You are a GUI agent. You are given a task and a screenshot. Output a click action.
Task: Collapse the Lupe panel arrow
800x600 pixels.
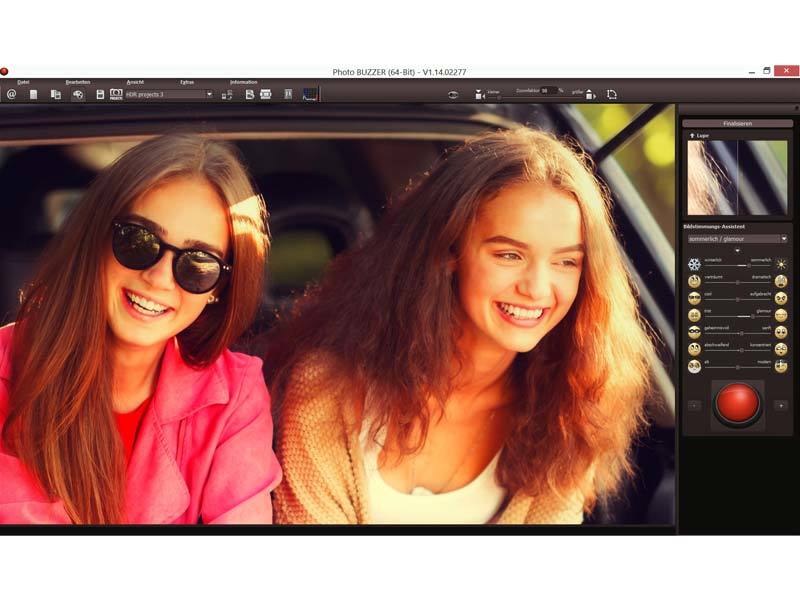692,136
